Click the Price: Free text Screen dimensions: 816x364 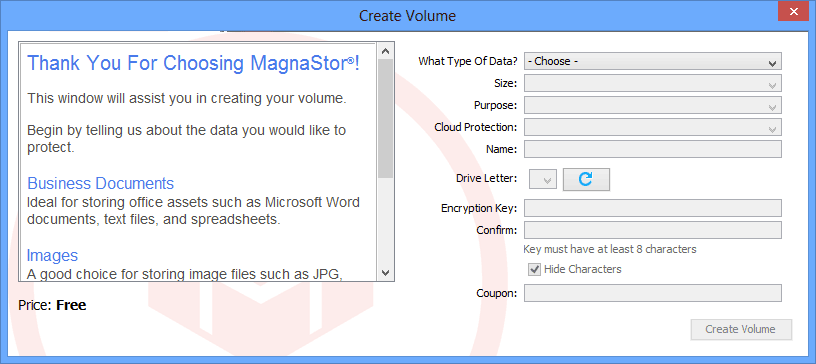click(x=52, y=305)
